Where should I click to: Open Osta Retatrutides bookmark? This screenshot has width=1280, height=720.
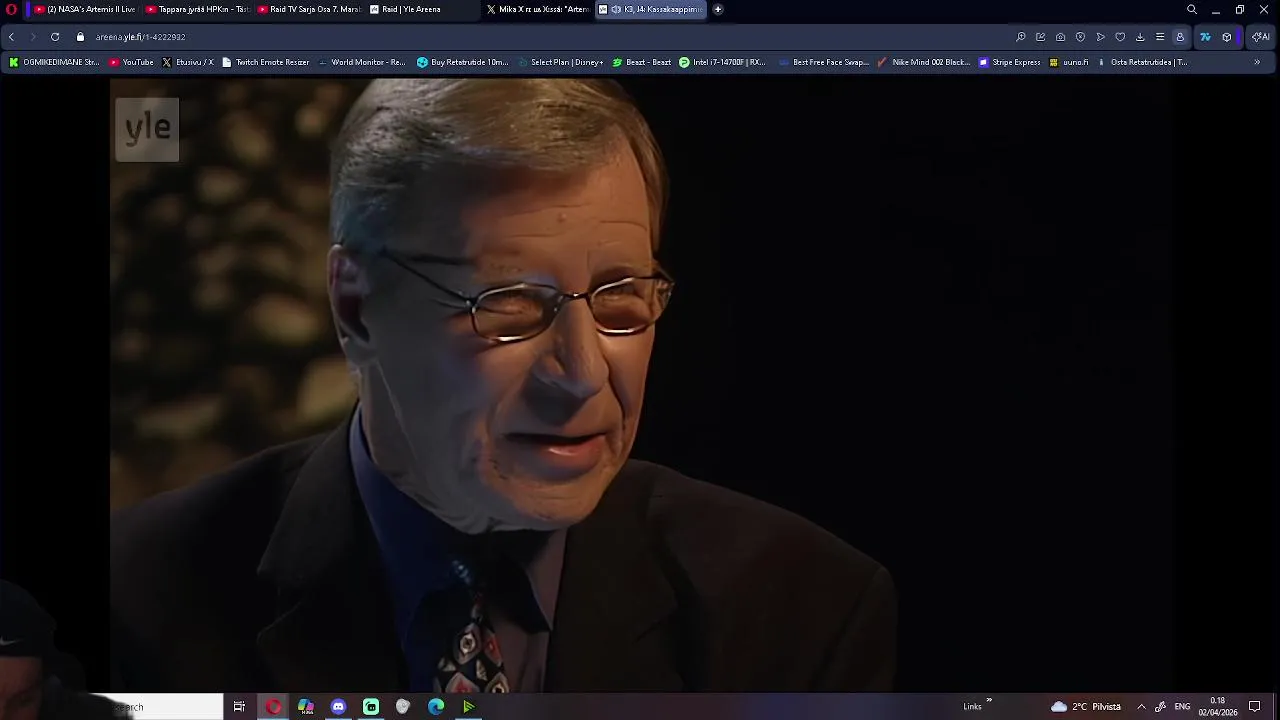pyautogui.click(x=1142, y=62)
